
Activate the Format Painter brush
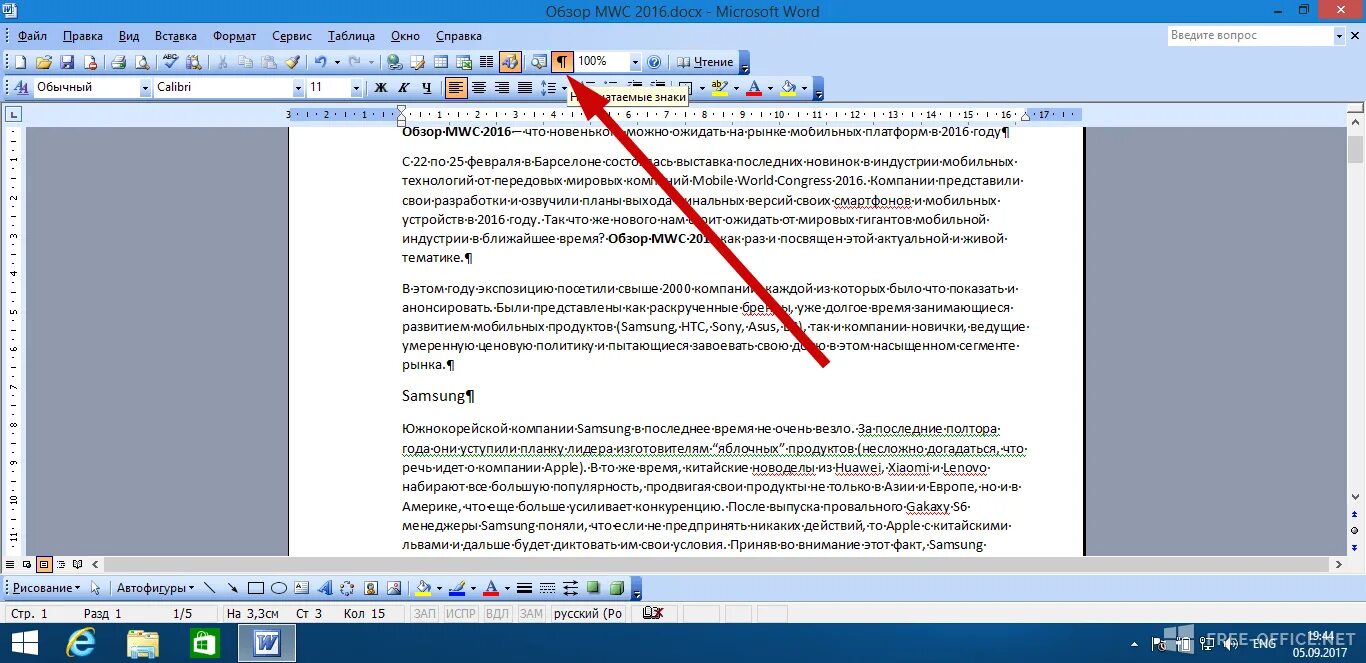(292, 62)
